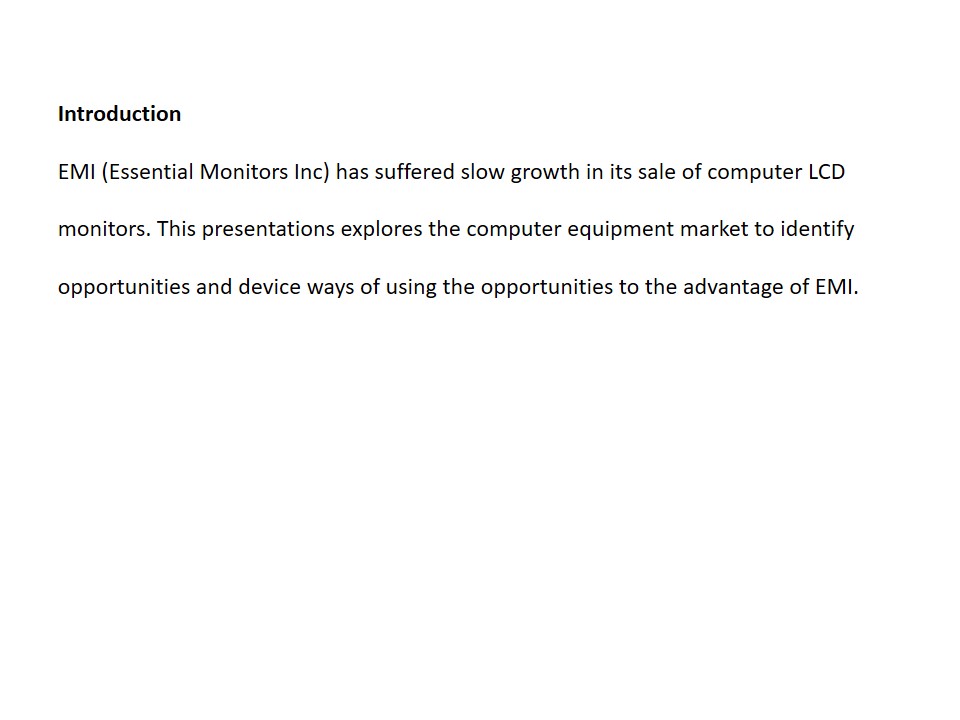Viewport: 960px width, 720px height.
Task: Click the Introduction heading
Action: point(119,114)
